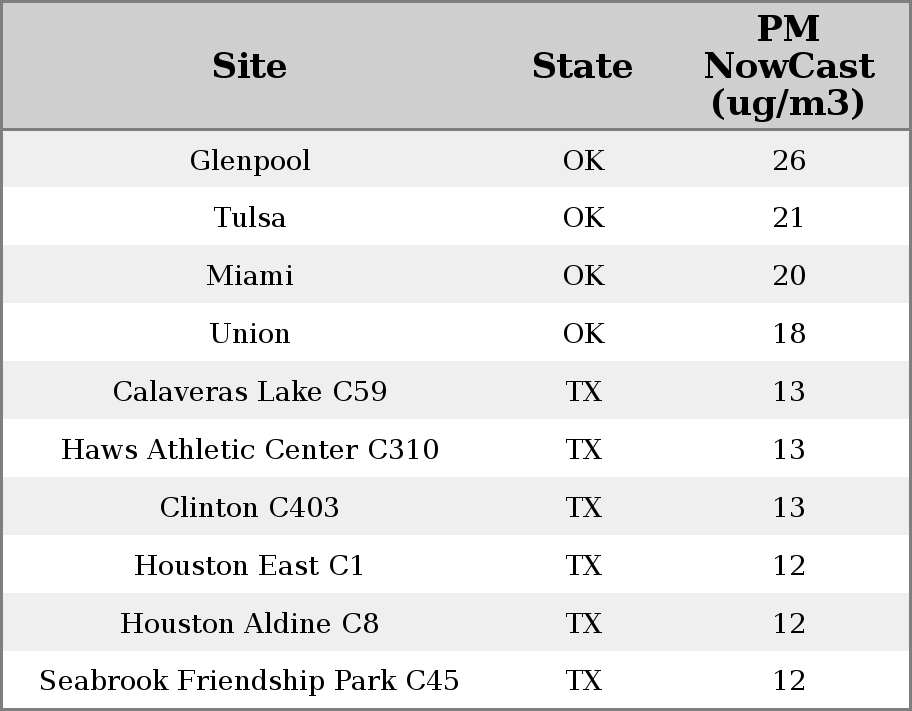Click the OK state cell for Glenpool

click(583, 159)
